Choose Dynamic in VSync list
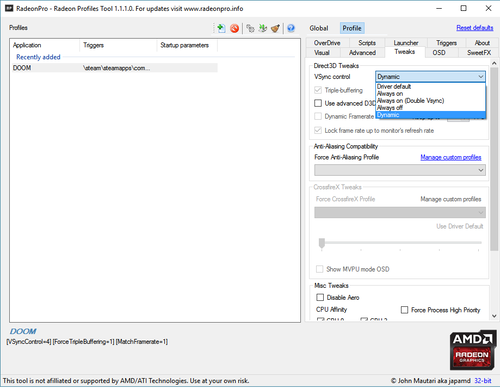Screen dimensions: 500x389 coord(430,115)
